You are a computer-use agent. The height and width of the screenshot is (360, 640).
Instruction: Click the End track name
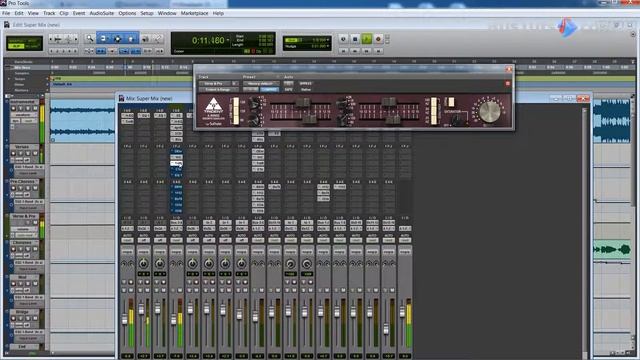coord(22,347)
